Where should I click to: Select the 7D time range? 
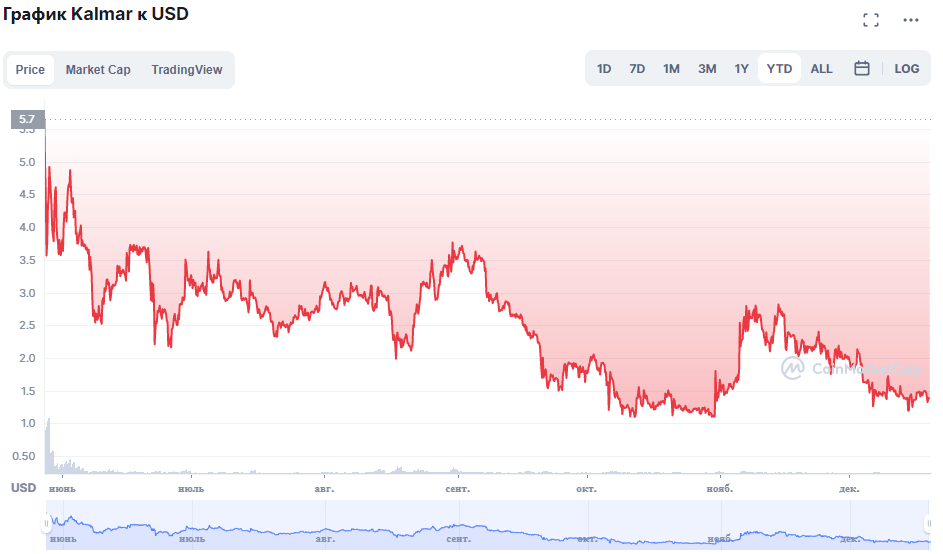[x=637, y=69]
